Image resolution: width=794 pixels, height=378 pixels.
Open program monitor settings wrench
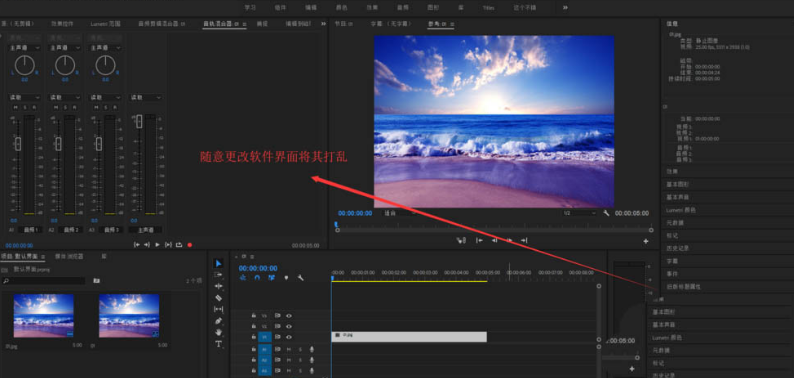pyautogui.click(x=606, y=213)
